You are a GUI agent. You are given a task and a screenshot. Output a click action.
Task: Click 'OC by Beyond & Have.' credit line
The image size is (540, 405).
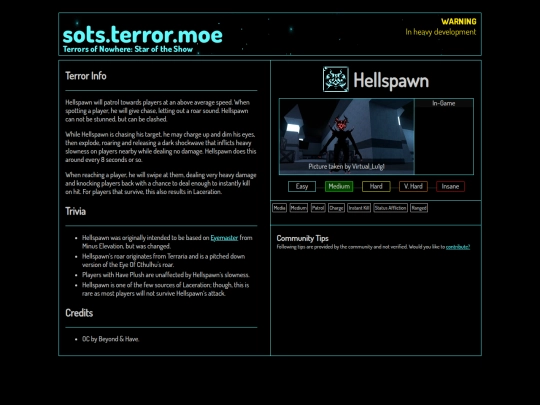pyautogui.click(x=111, y=339)
